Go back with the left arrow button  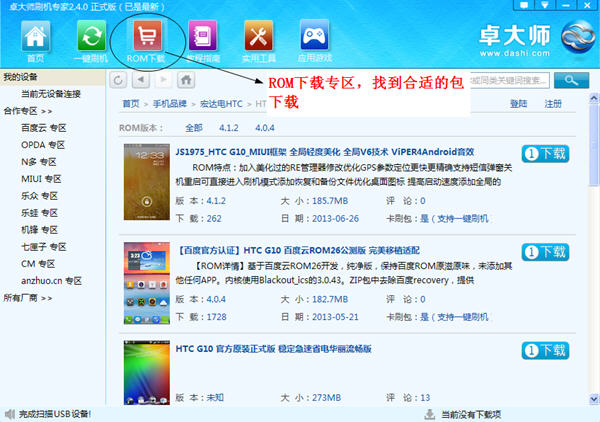coord(141,80)
